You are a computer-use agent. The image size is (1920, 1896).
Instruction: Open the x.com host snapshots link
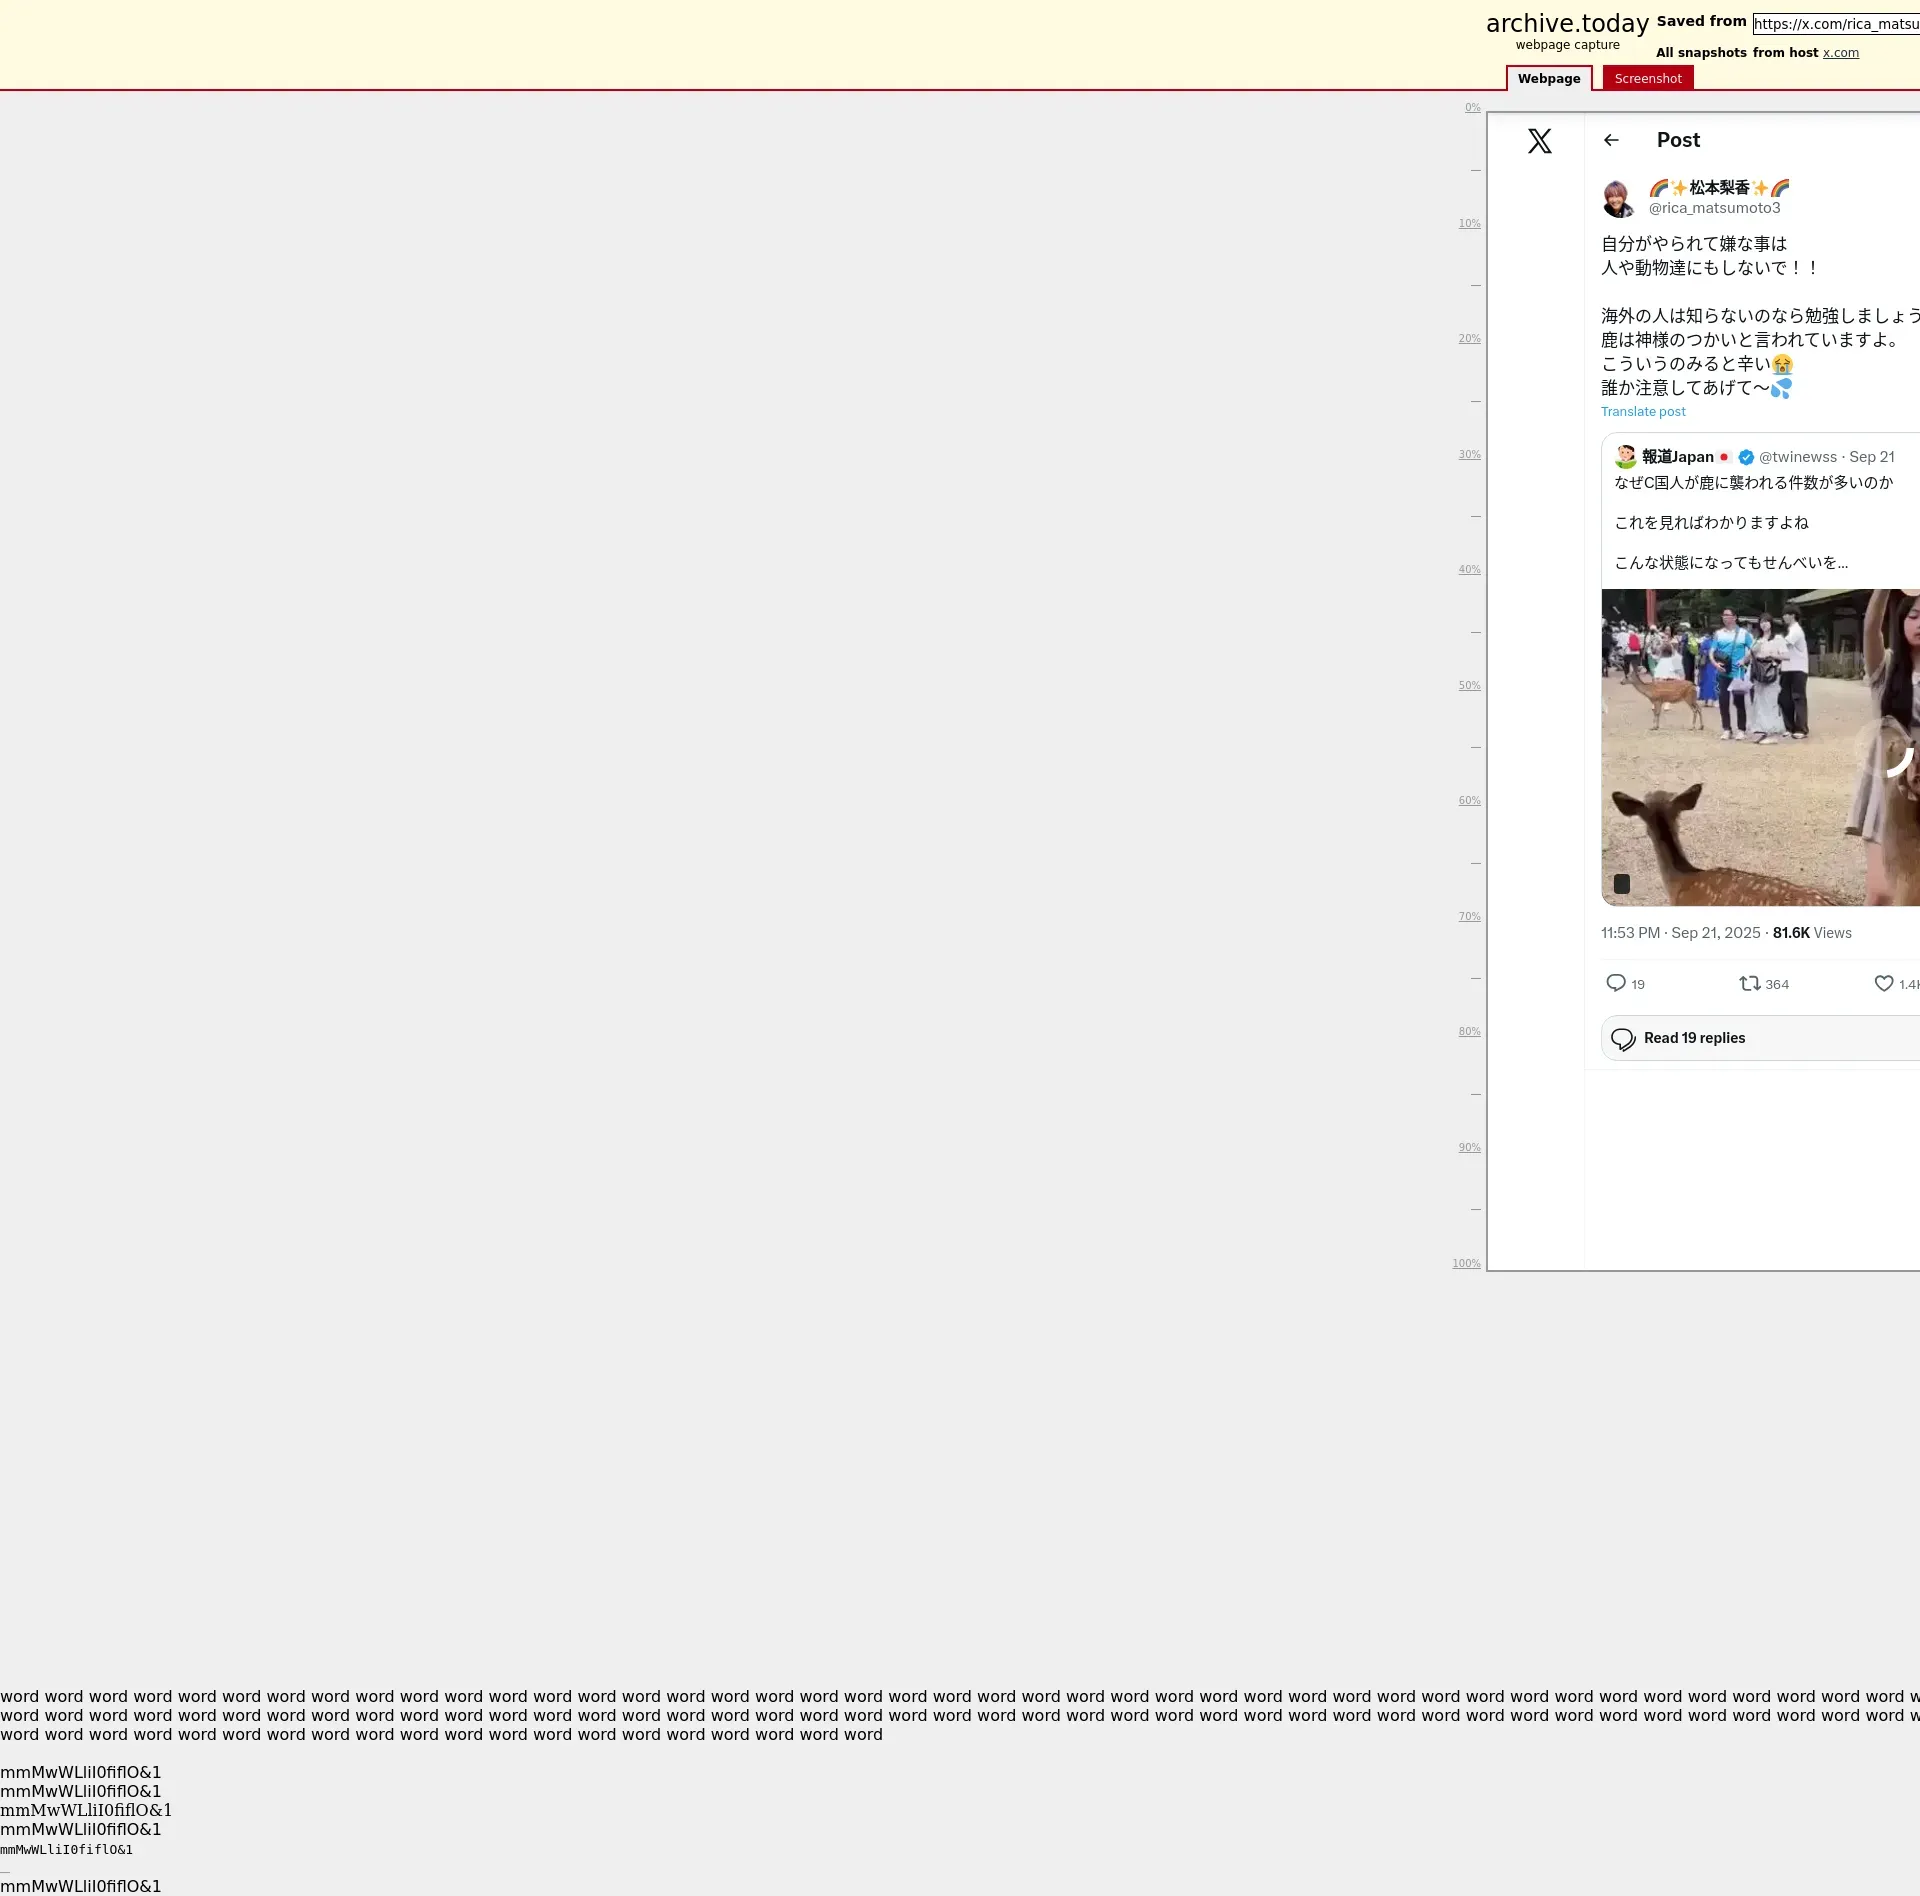pos(1840,53)
